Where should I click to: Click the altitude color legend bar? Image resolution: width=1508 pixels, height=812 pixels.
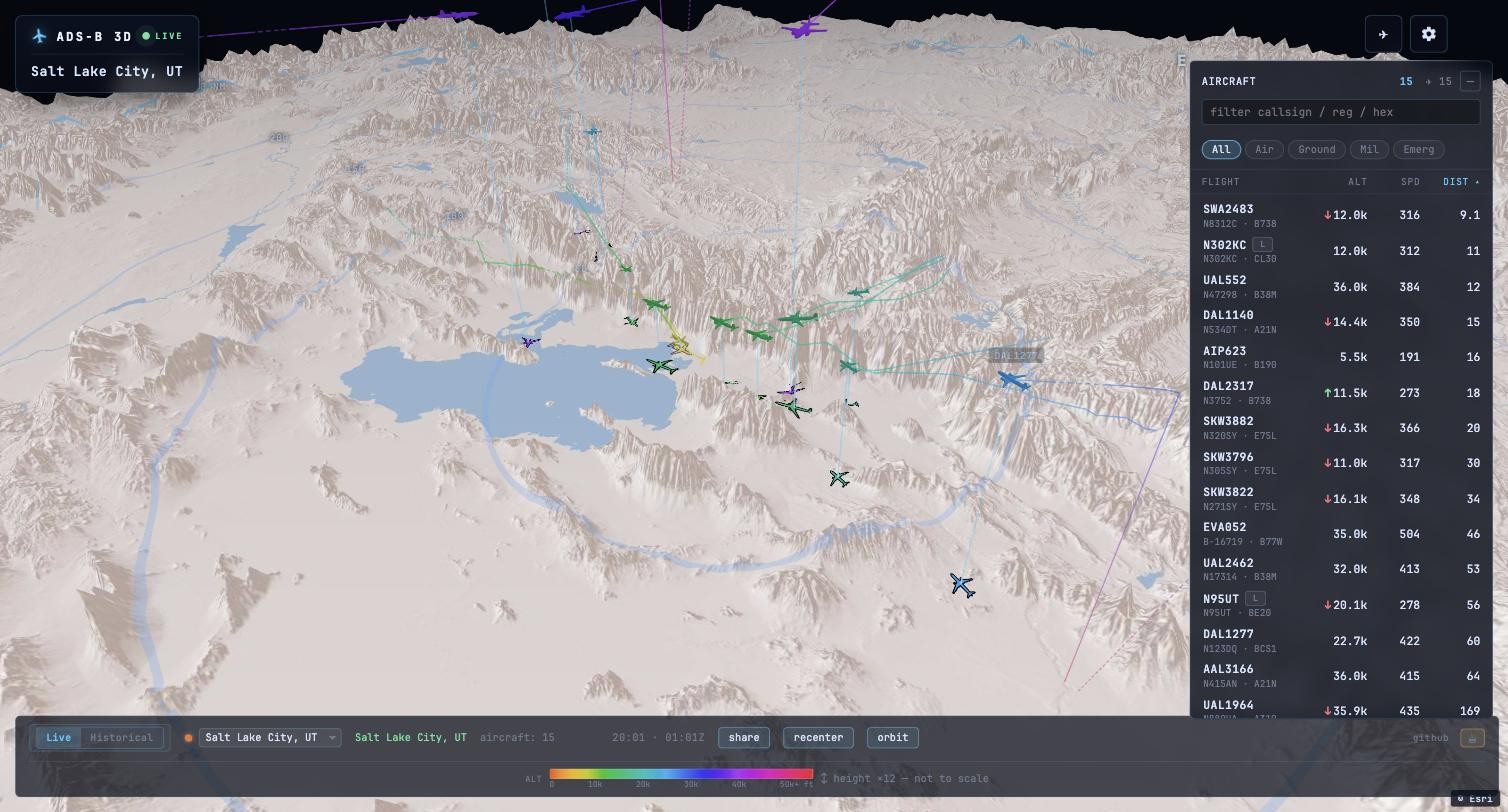pos(681,773)
